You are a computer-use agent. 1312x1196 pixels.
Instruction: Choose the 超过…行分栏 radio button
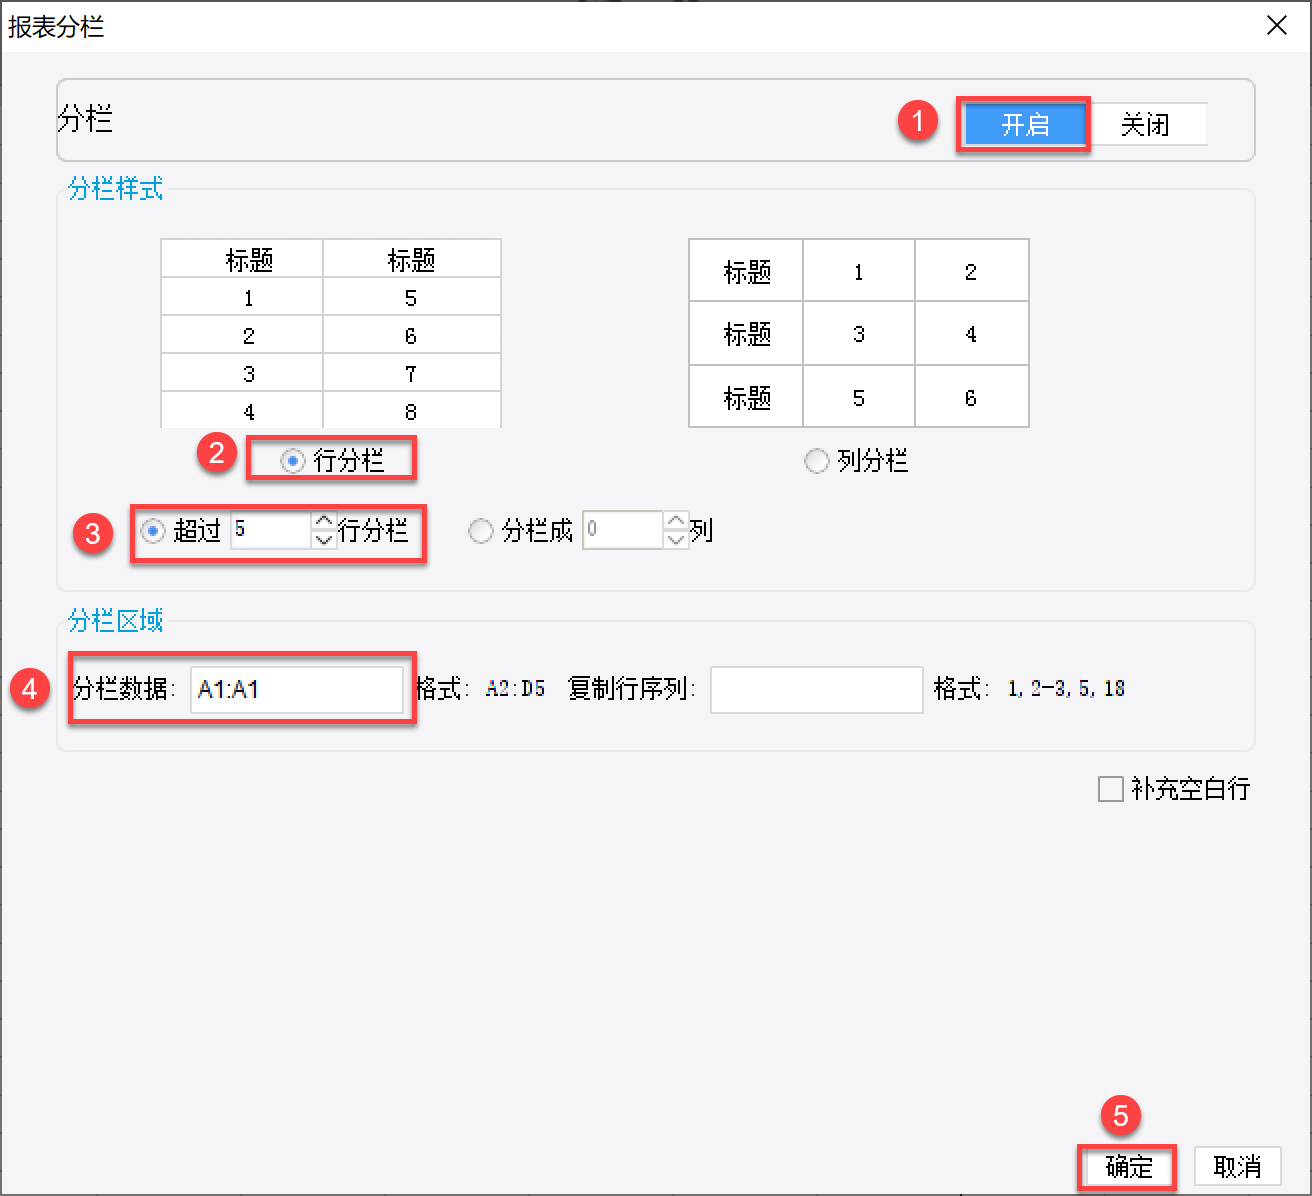click(153, 531)
